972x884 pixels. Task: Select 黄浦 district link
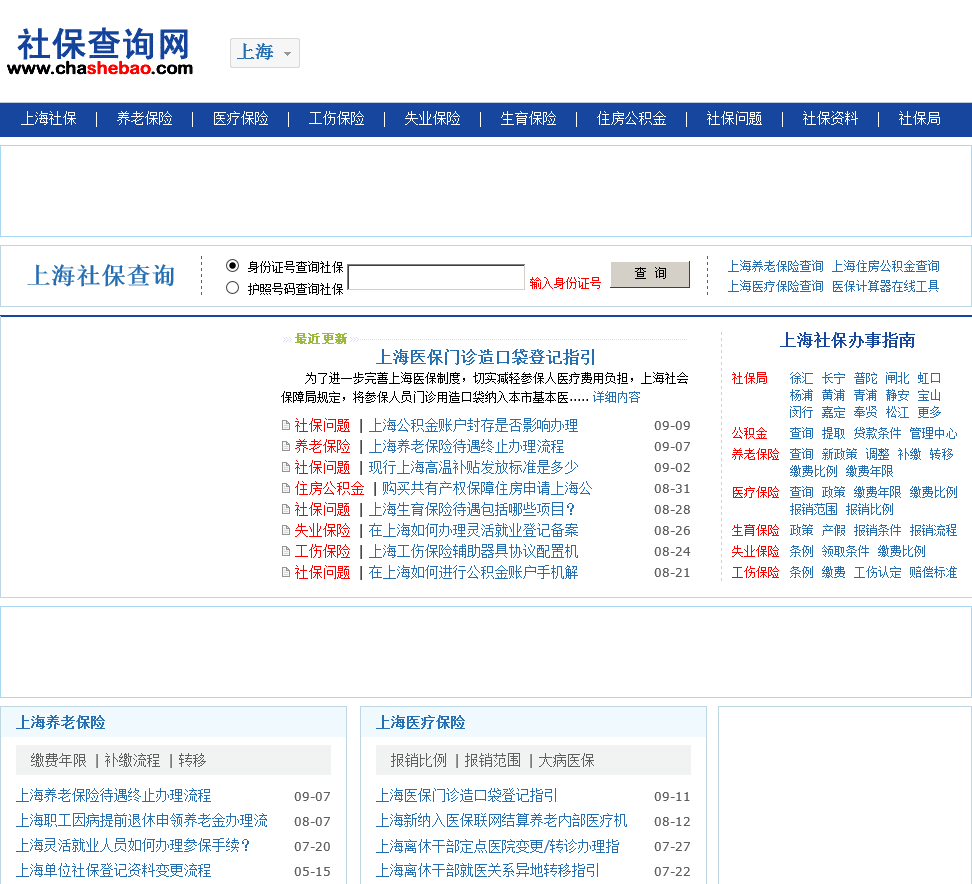pyautogui.click(x=833, y=396)
